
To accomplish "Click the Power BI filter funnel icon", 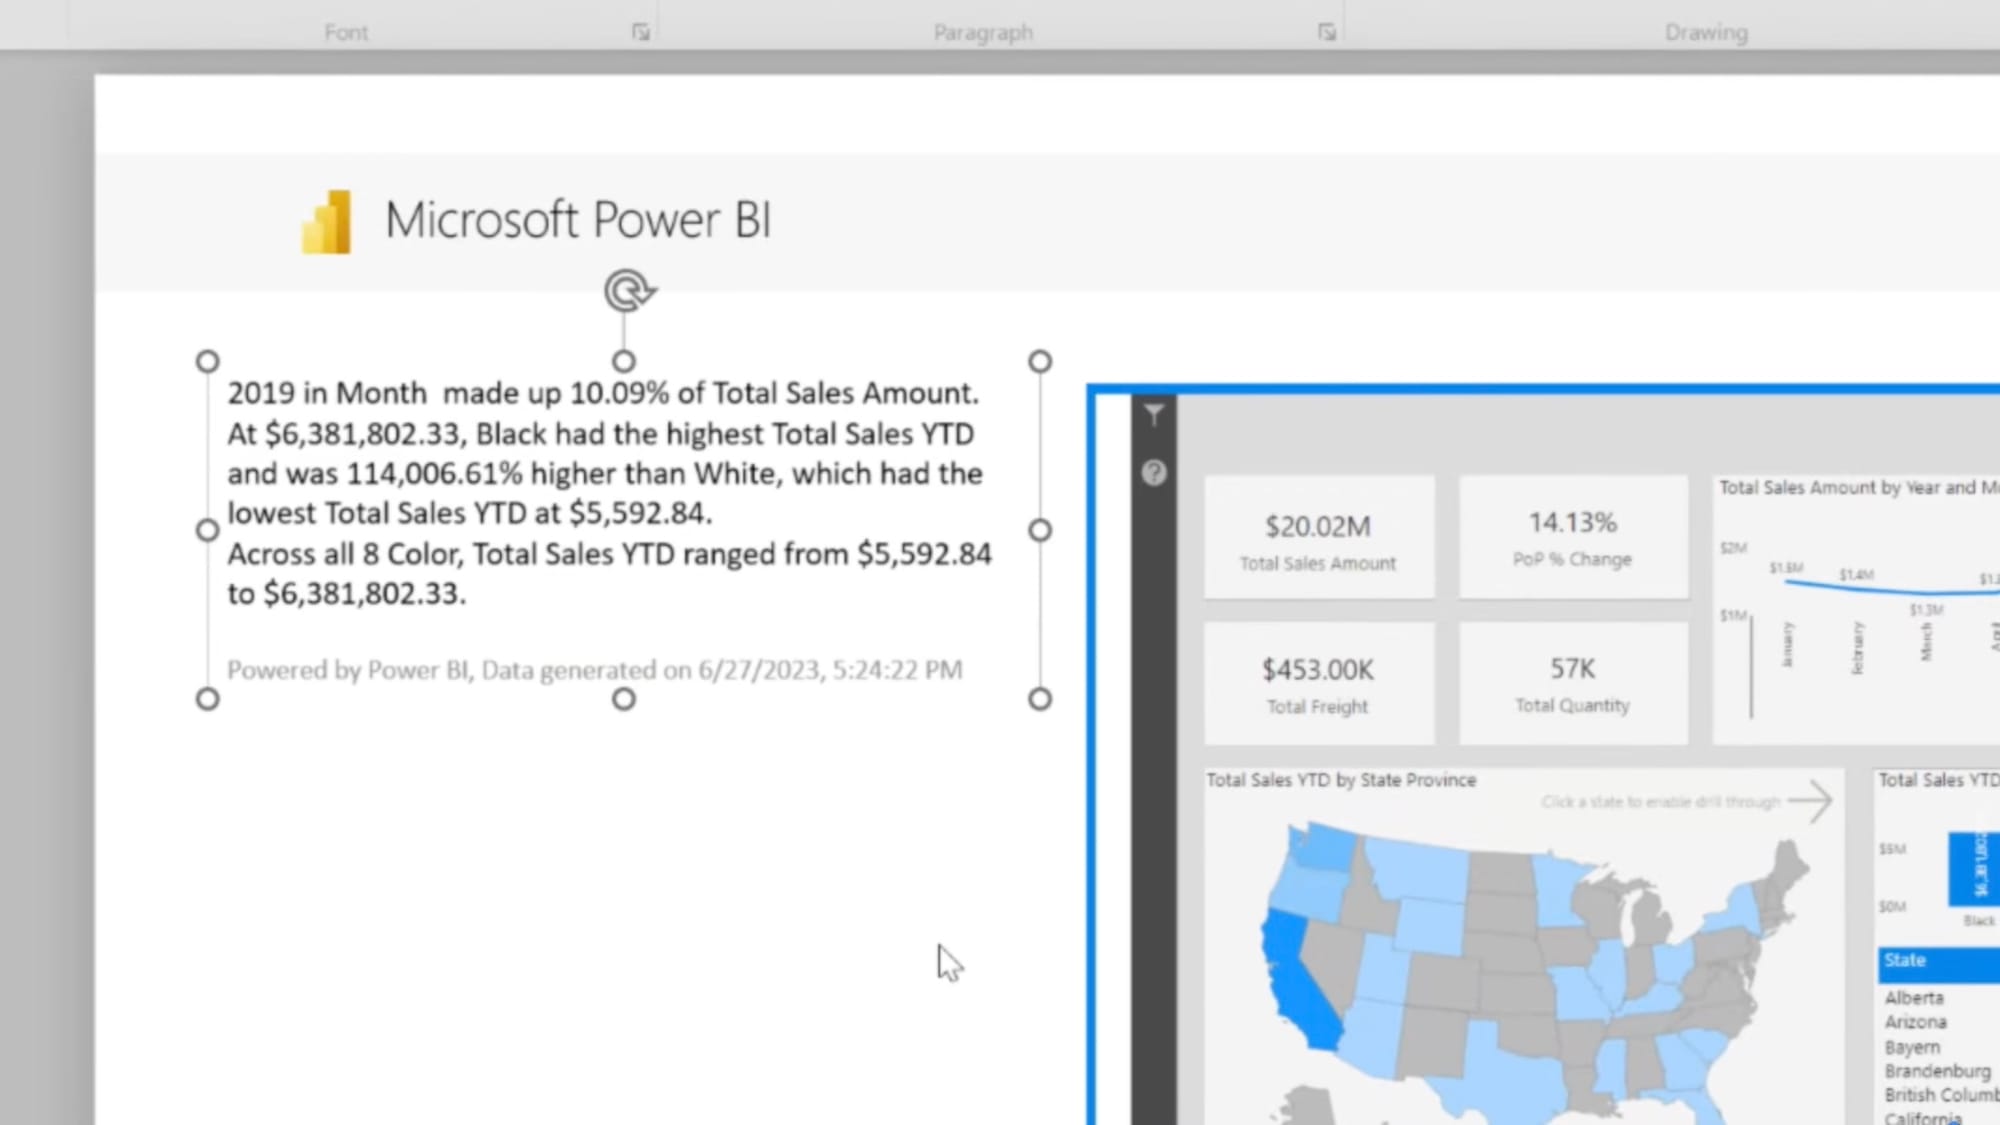I will coord(1154,415).
